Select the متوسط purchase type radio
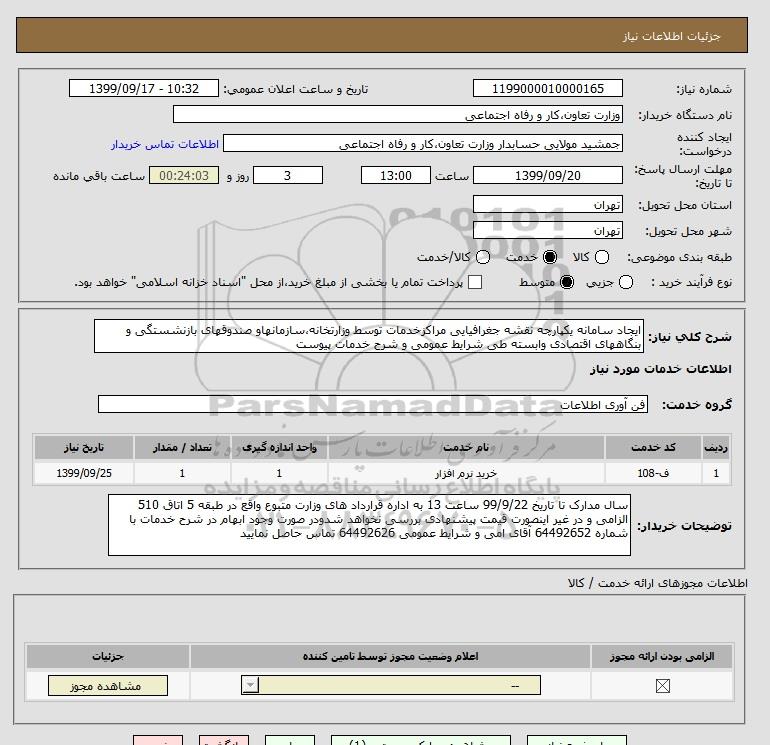Viewport: 770px width, 745px height. click(567, 282)
